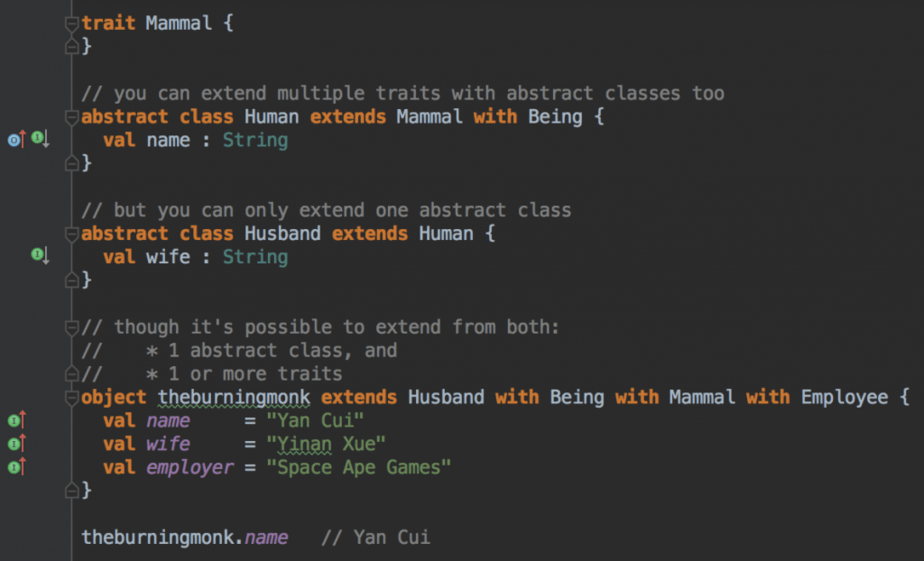Click closing fold marker of Husband class
The image size is (924, 561).
pos(71,281)
